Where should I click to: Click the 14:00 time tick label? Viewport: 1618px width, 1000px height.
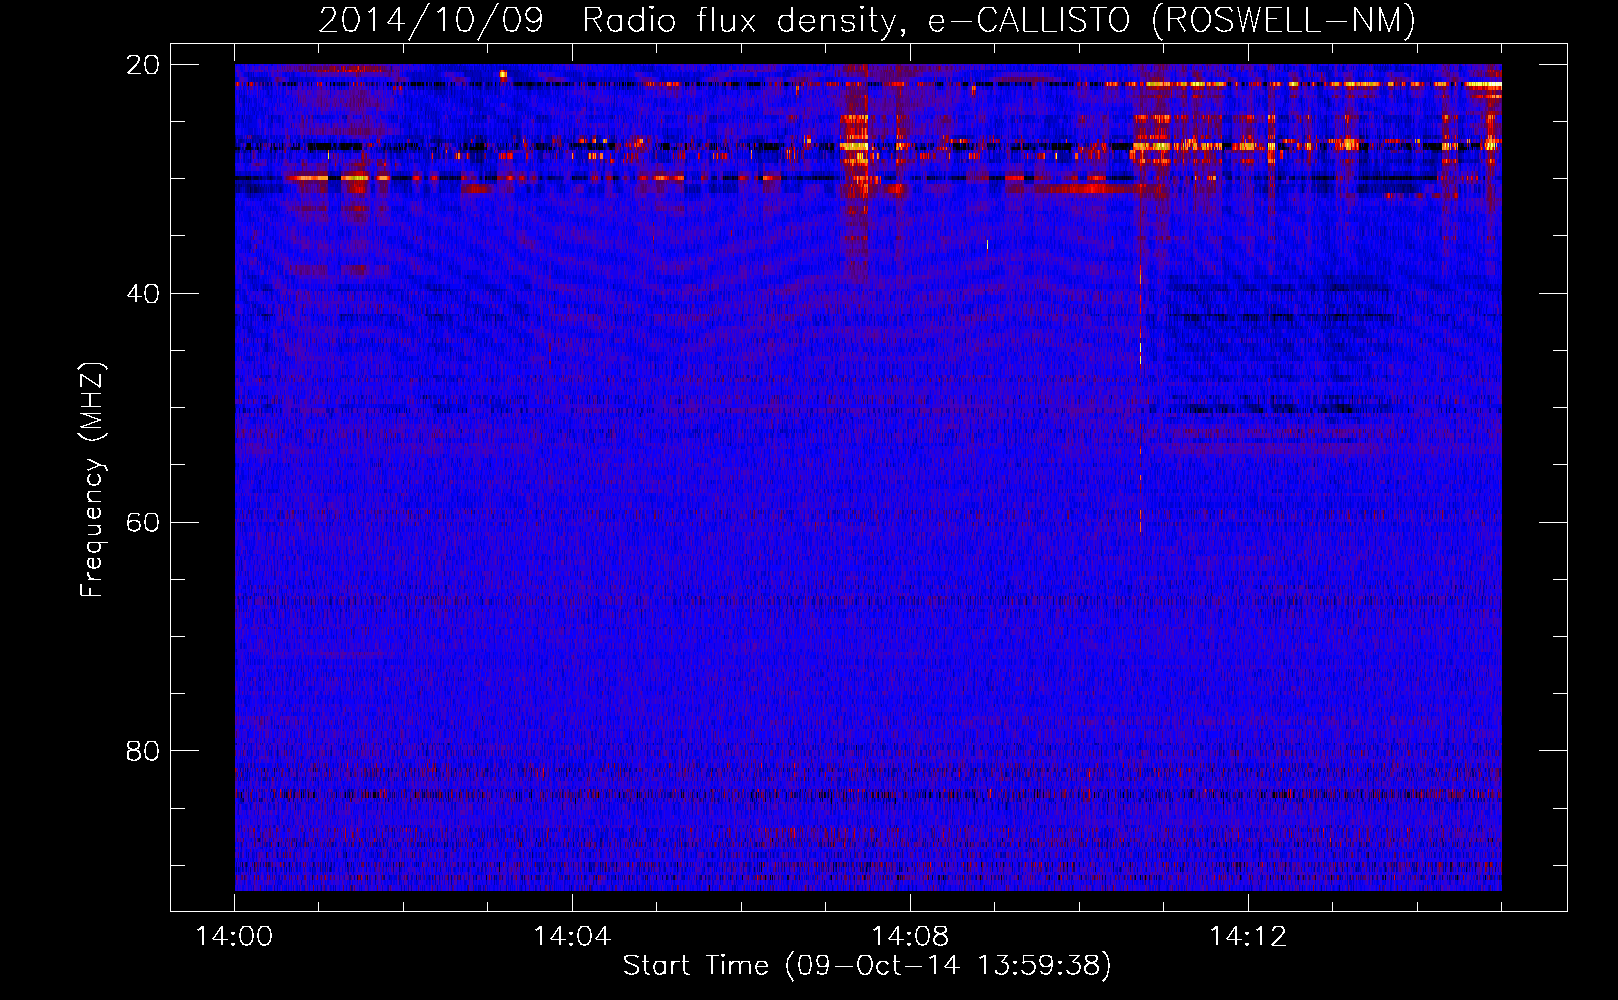click(x=234, y=937)
